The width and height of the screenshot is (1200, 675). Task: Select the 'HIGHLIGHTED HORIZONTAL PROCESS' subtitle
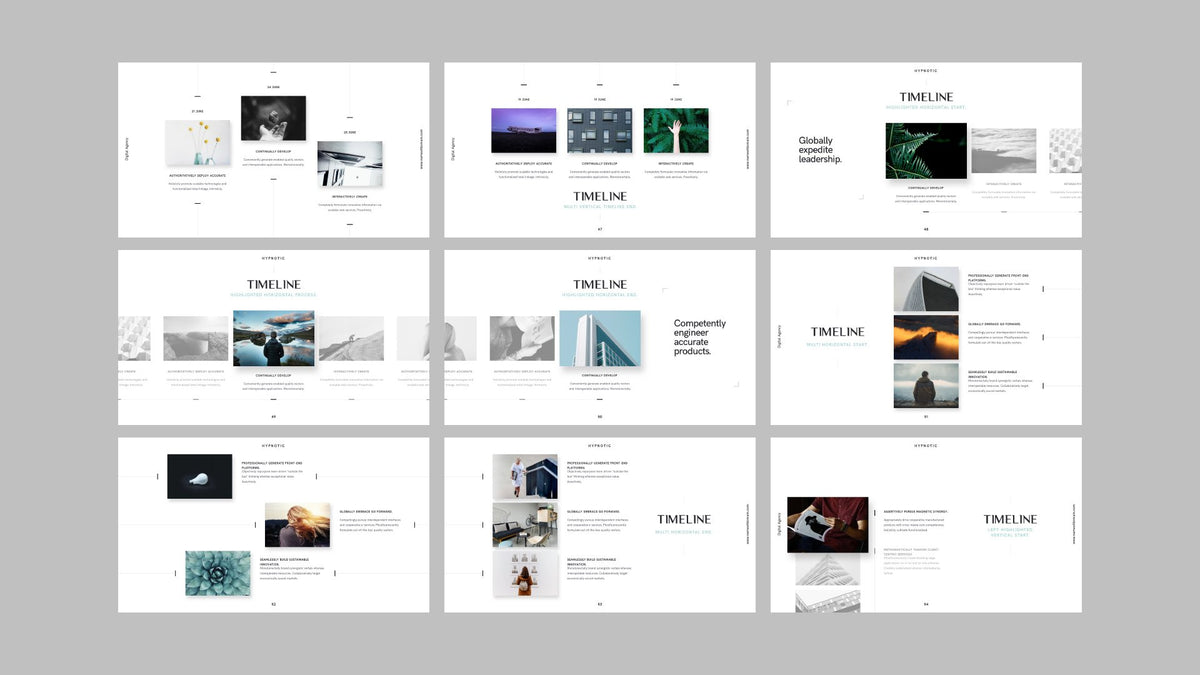[274, 295]
